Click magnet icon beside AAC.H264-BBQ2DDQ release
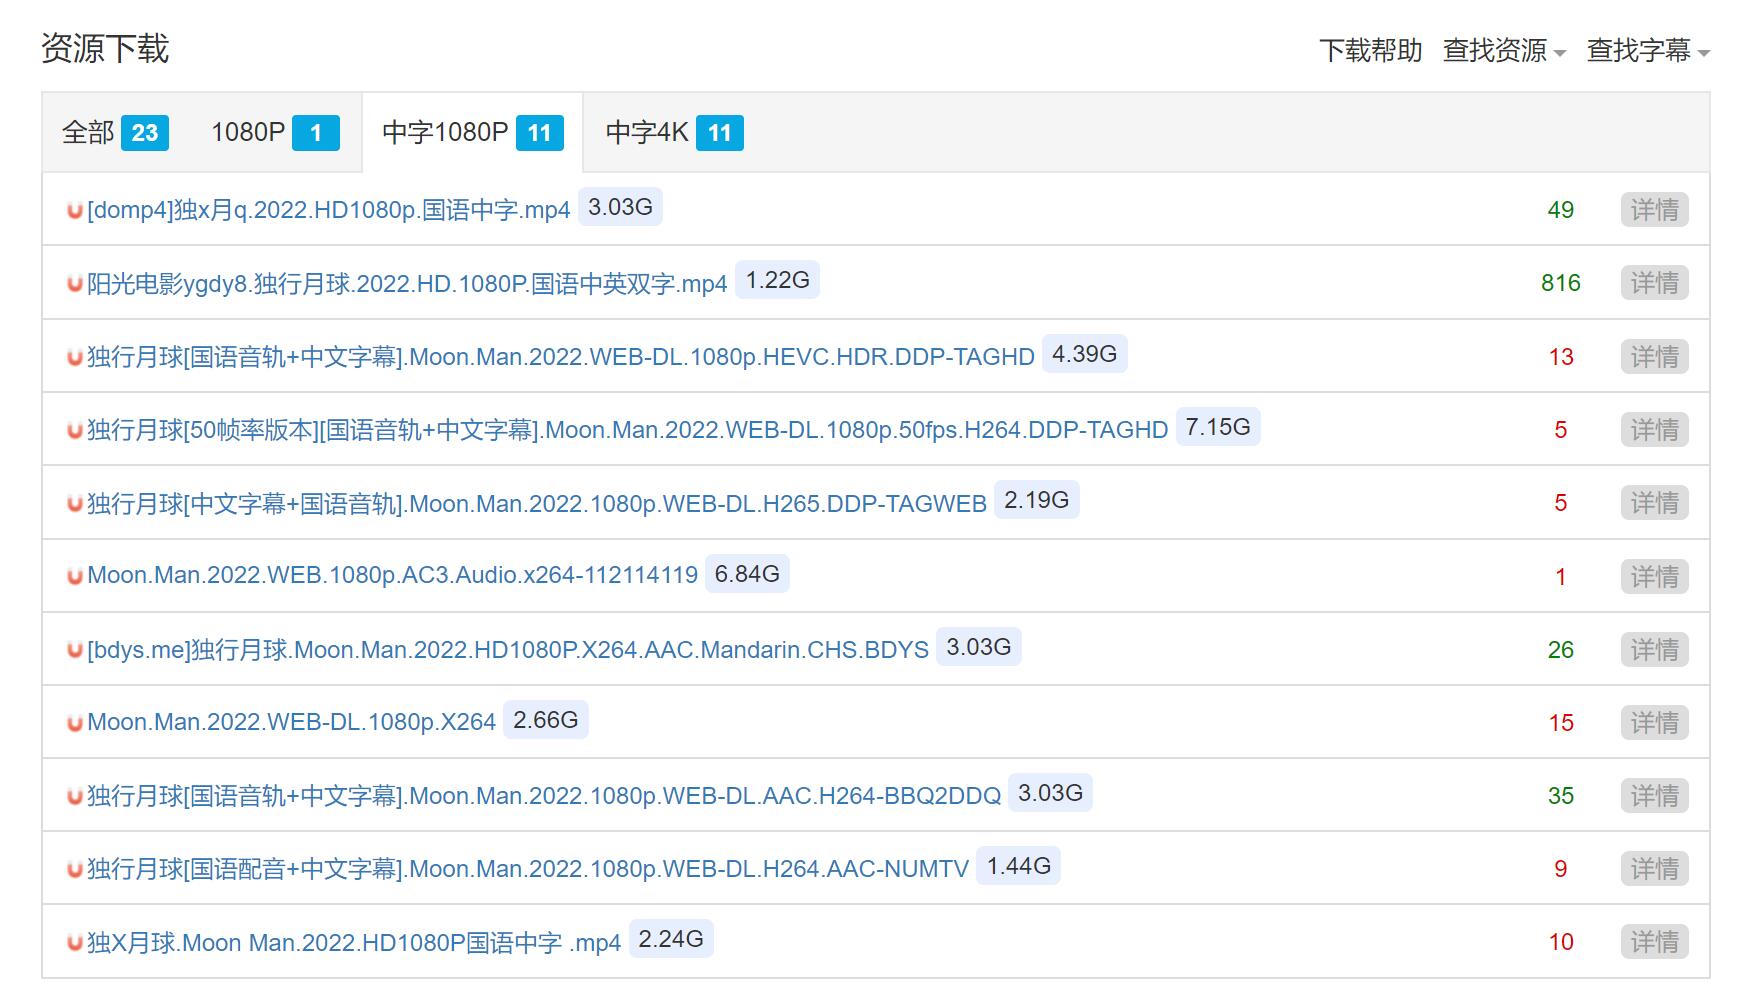Viewport: 1760px width, 994px height. tap(74, 797)
